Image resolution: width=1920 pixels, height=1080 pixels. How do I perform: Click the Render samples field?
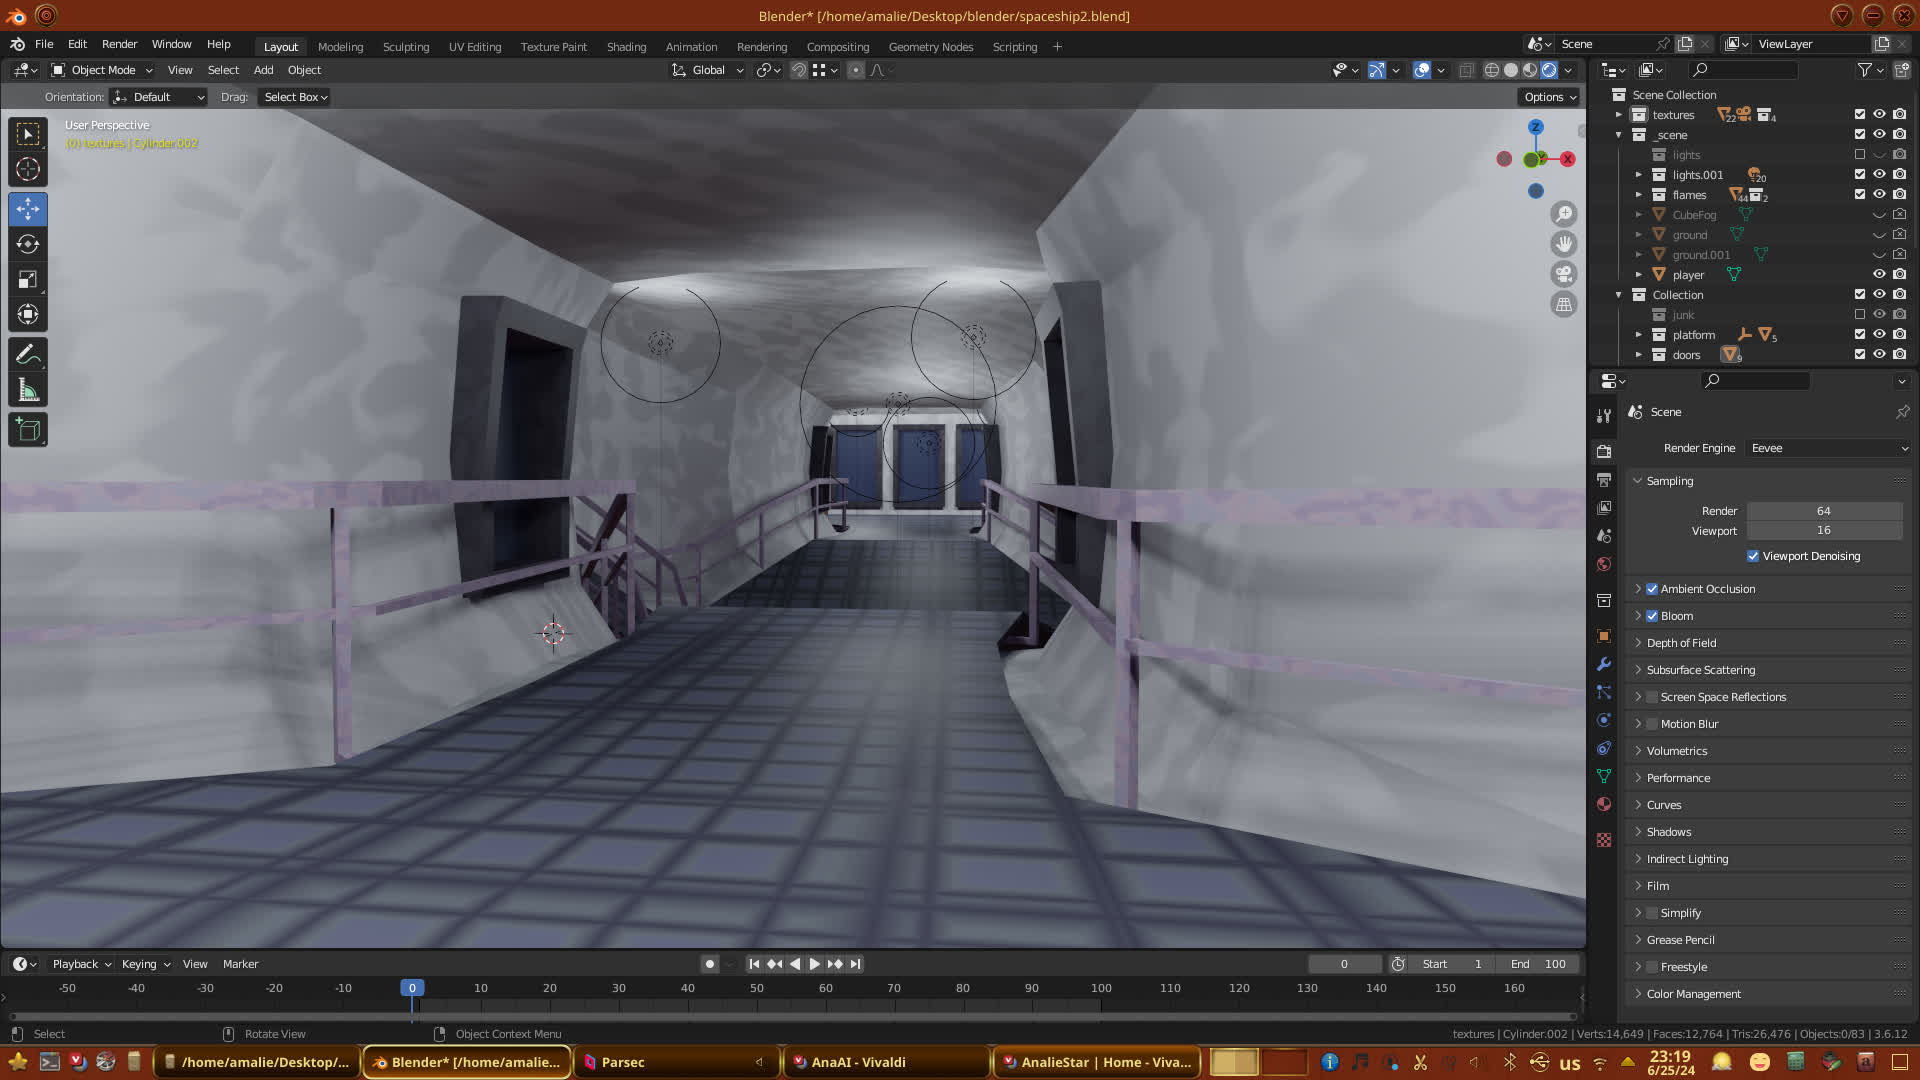[x=1823, y=511]
